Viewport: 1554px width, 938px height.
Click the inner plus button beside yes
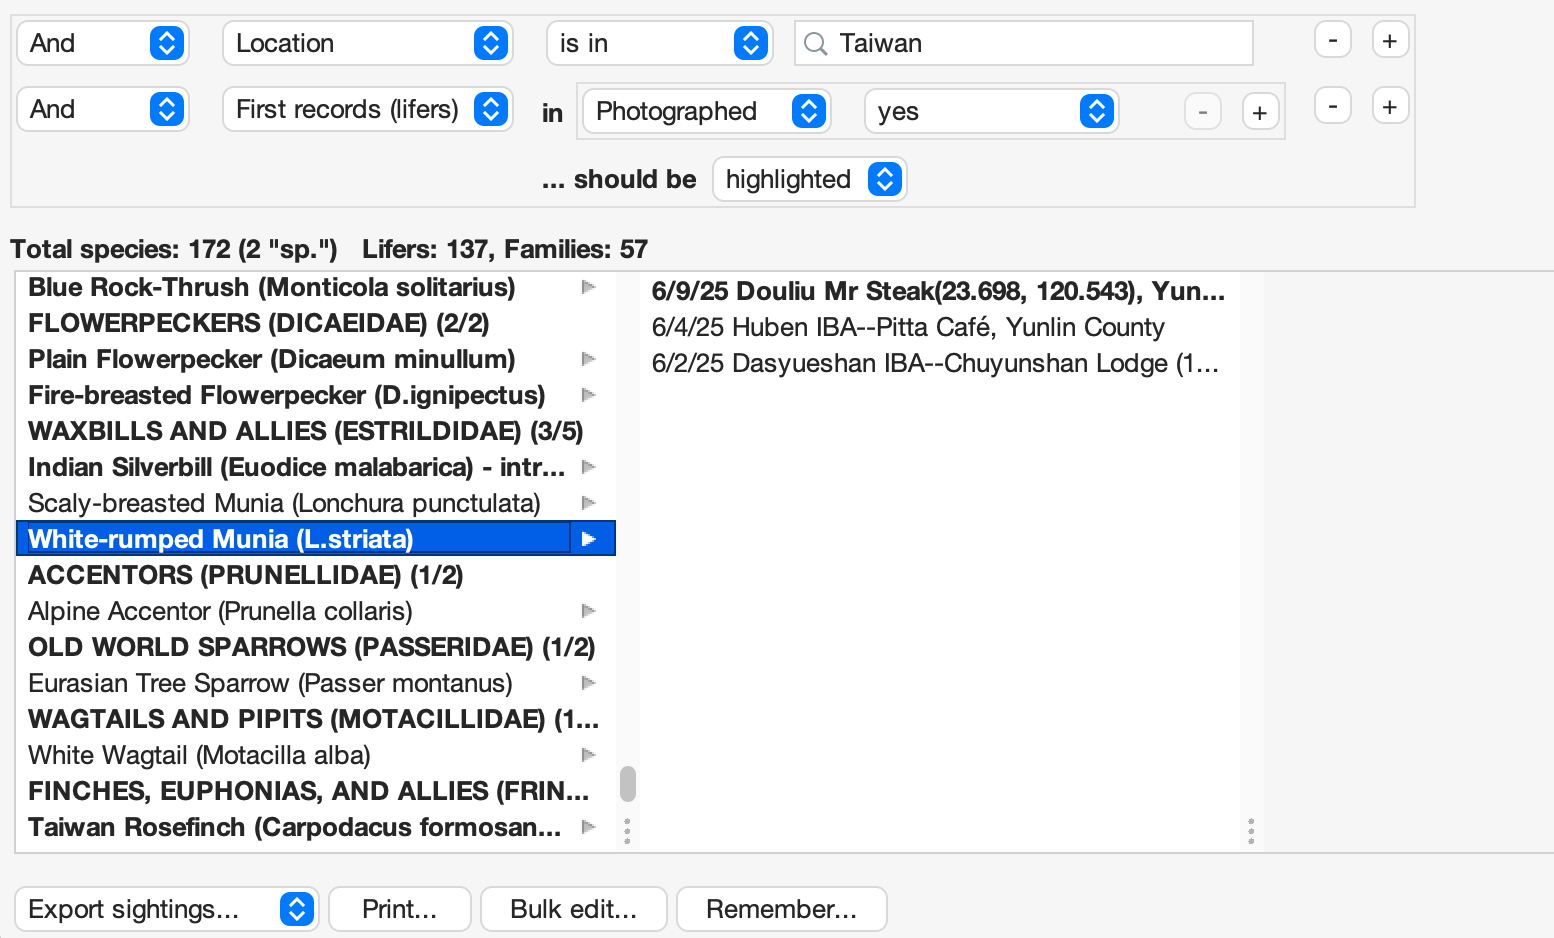1260,112
